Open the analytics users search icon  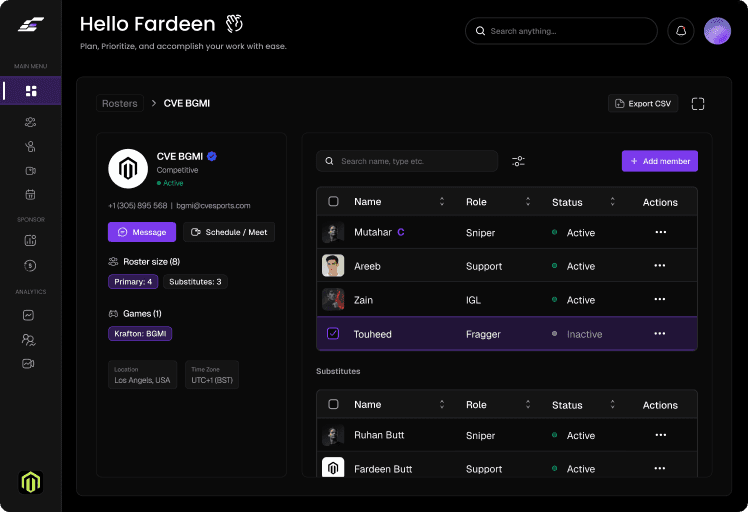tap(29, 339)
